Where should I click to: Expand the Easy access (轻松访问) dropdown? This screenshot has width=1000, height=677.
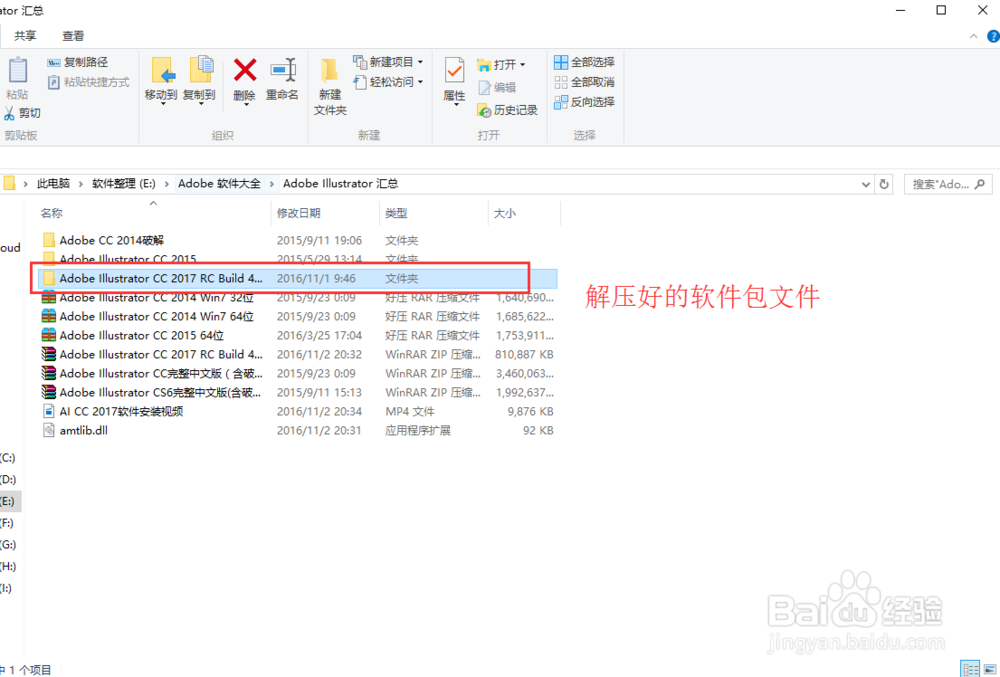coord(420,82)
